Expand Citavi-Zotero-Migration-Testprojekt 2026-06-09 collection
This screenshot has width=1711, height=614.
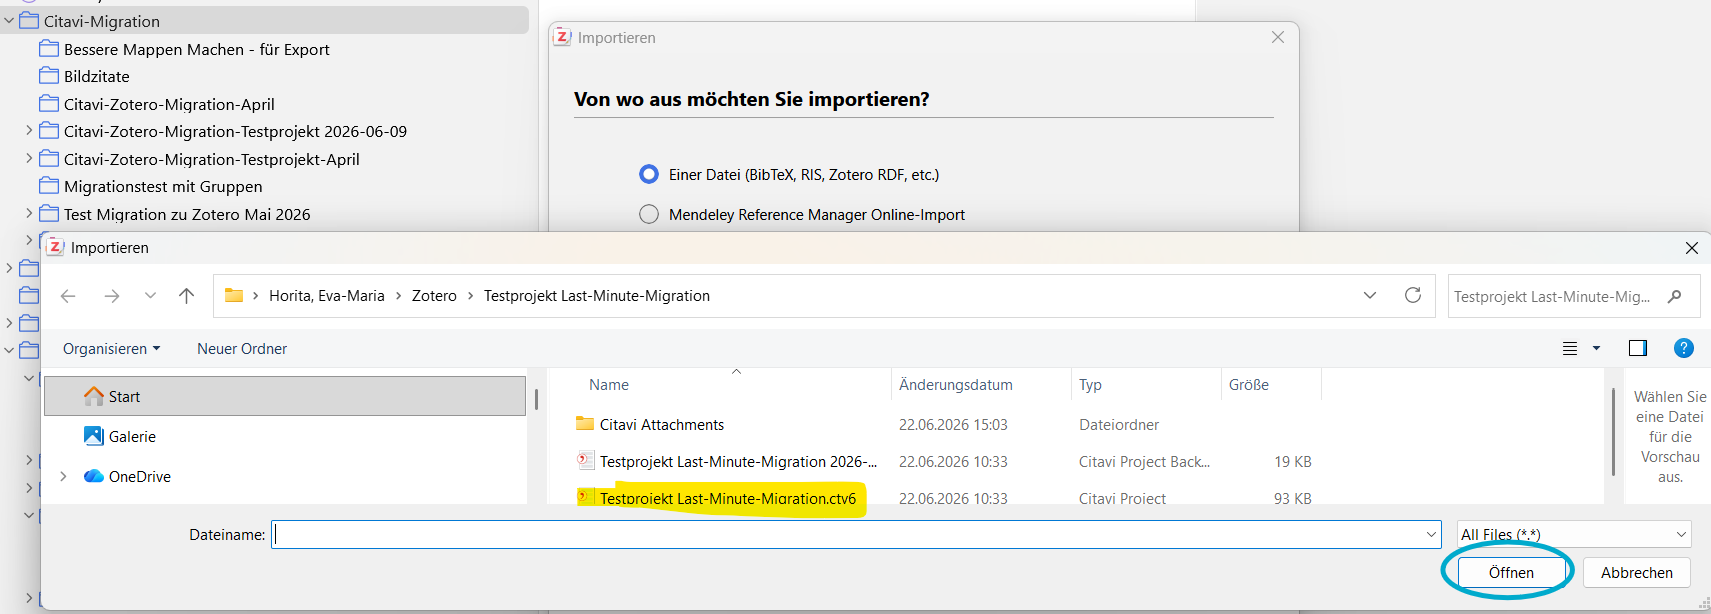pyautogui.click(x=29, y=130)
